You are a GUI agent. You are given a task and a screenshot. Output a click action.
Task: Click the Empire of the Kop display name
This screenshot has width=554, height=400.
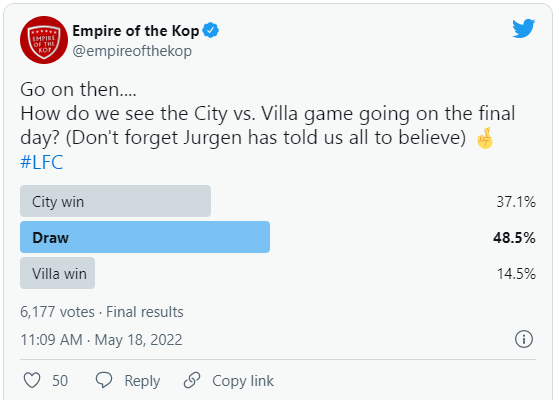[x=136, y=31]
